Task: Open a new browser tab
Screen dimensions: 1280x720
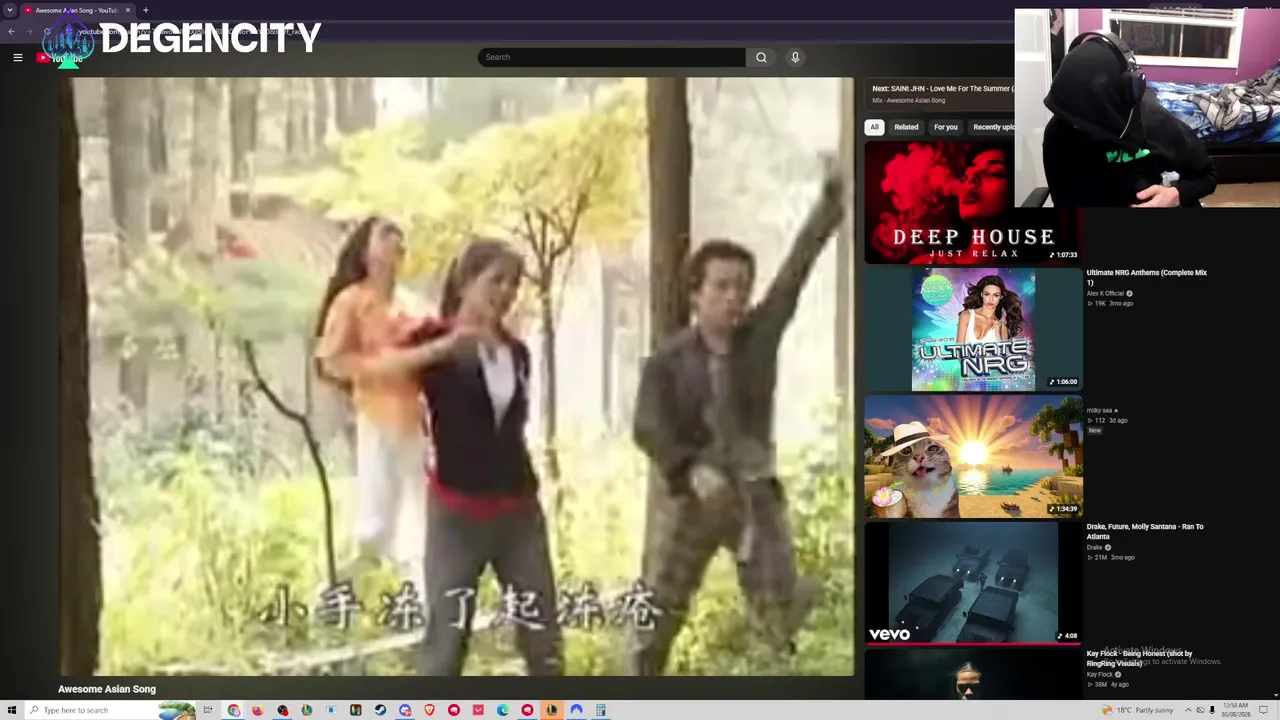Action: tap(145, 10)
